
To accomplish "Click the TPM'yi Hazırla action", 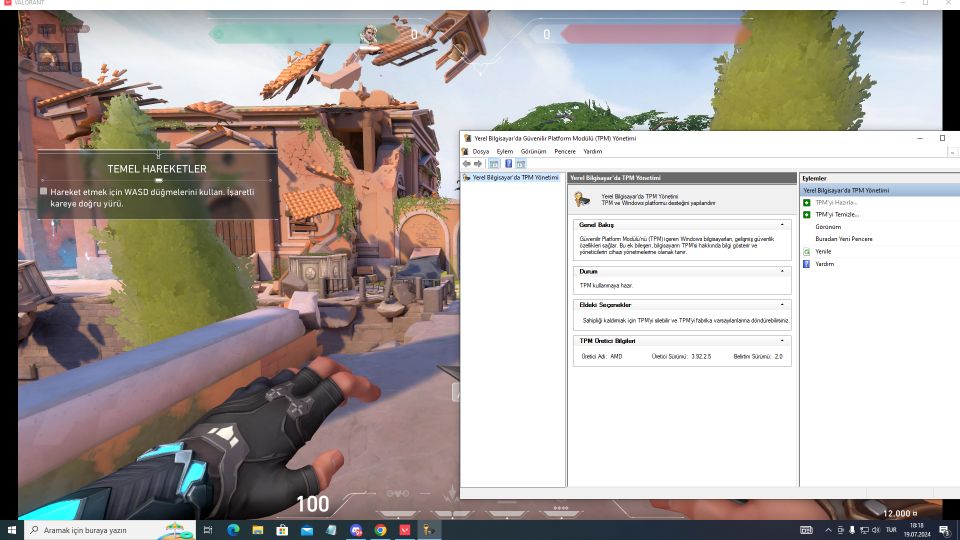I will [x=836, y=203].
